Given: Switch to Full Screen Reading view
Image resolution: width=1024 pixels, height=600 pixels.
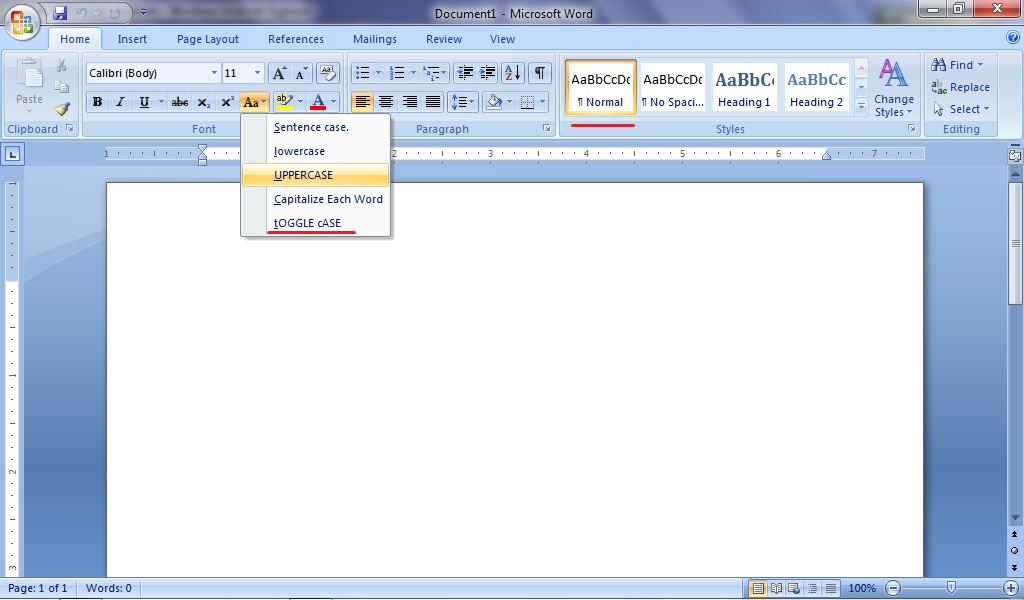Looking at the screenshot, I should pos(776,588).
